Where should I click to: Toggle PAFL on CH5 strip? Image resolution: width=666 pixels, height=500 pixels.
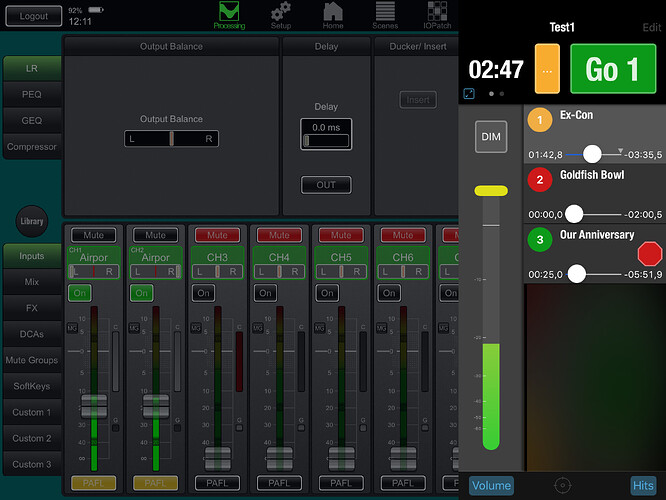[x=341, y=483]
